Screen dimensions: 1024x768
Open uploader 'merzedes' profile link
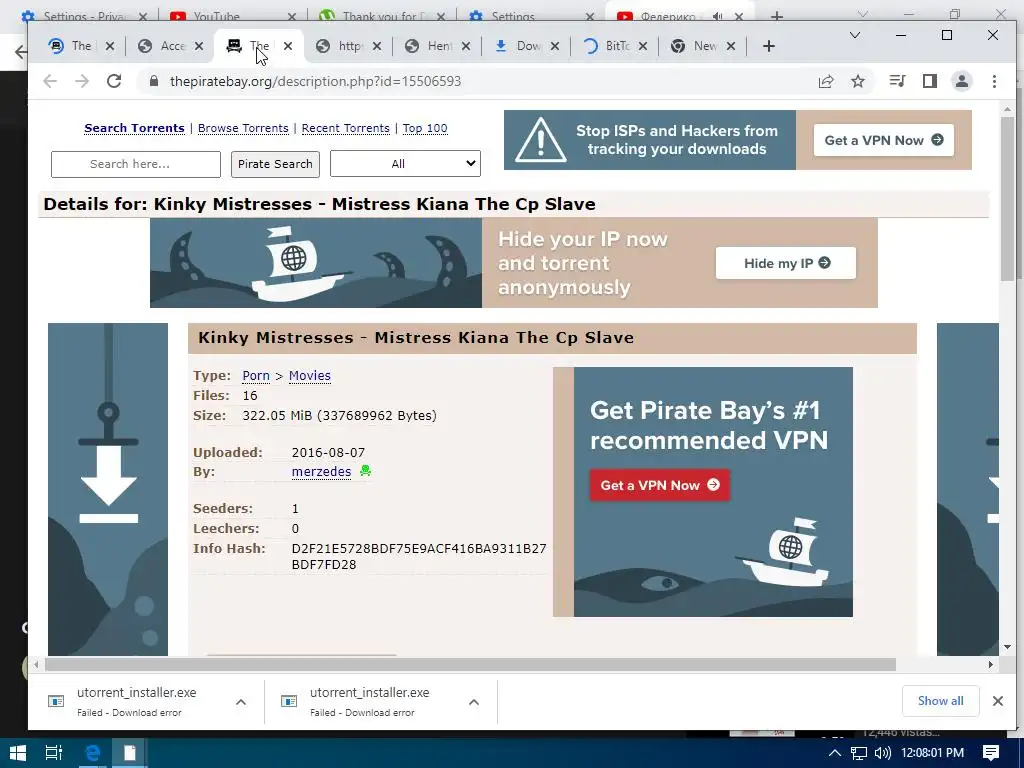pos(321,471)
